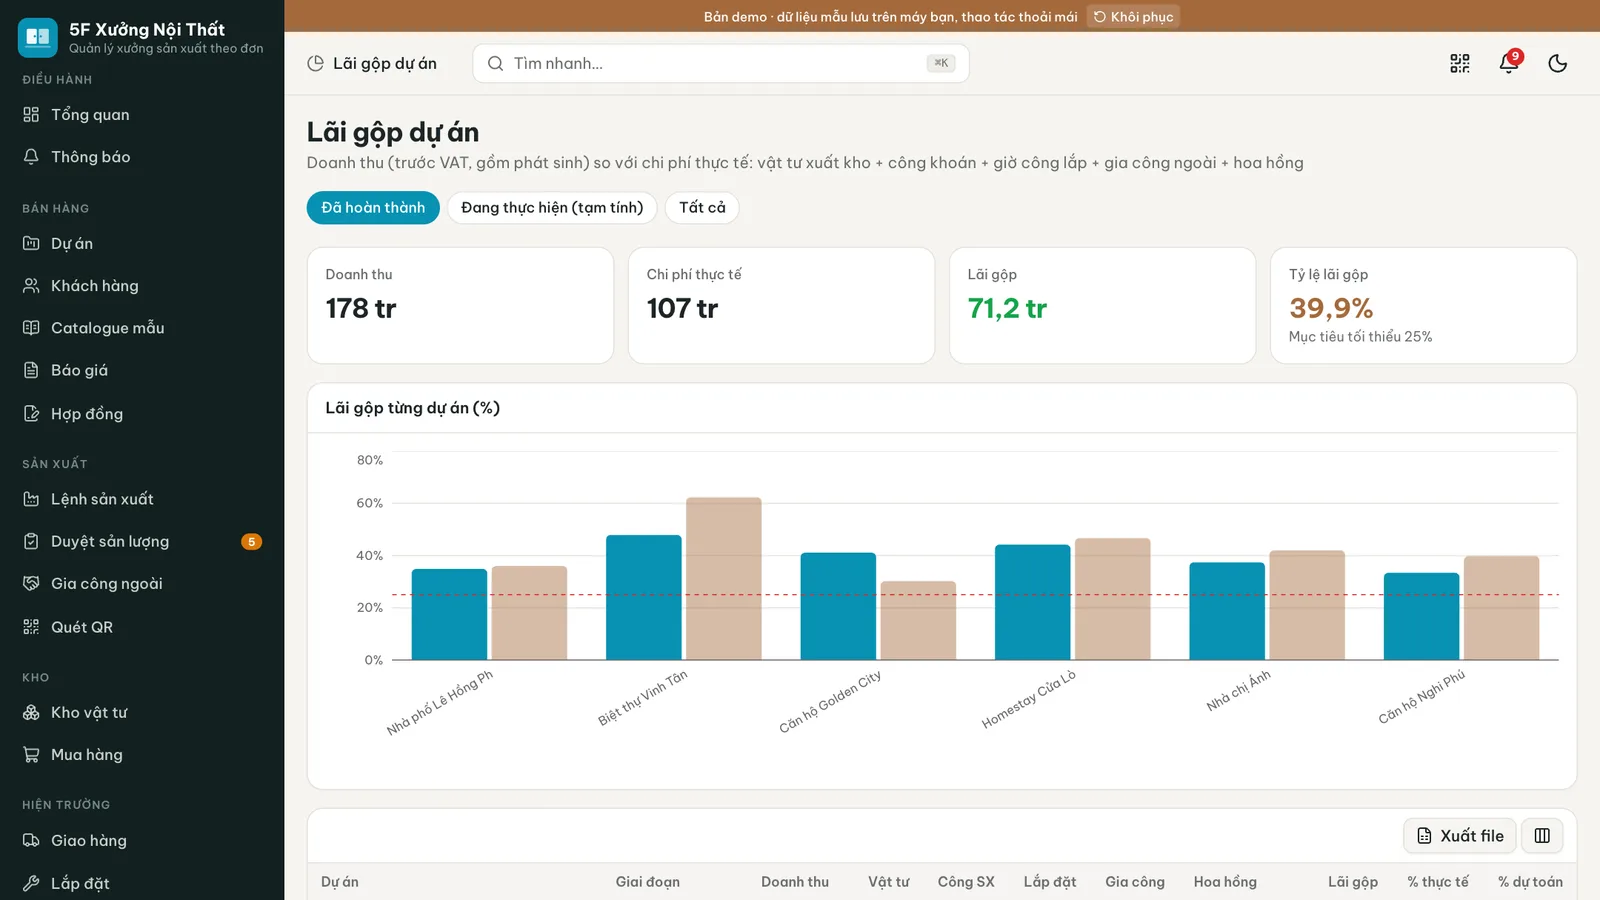Go to Dự án sidebar item
Screen dimensions: 1600x900
(142, 244)
